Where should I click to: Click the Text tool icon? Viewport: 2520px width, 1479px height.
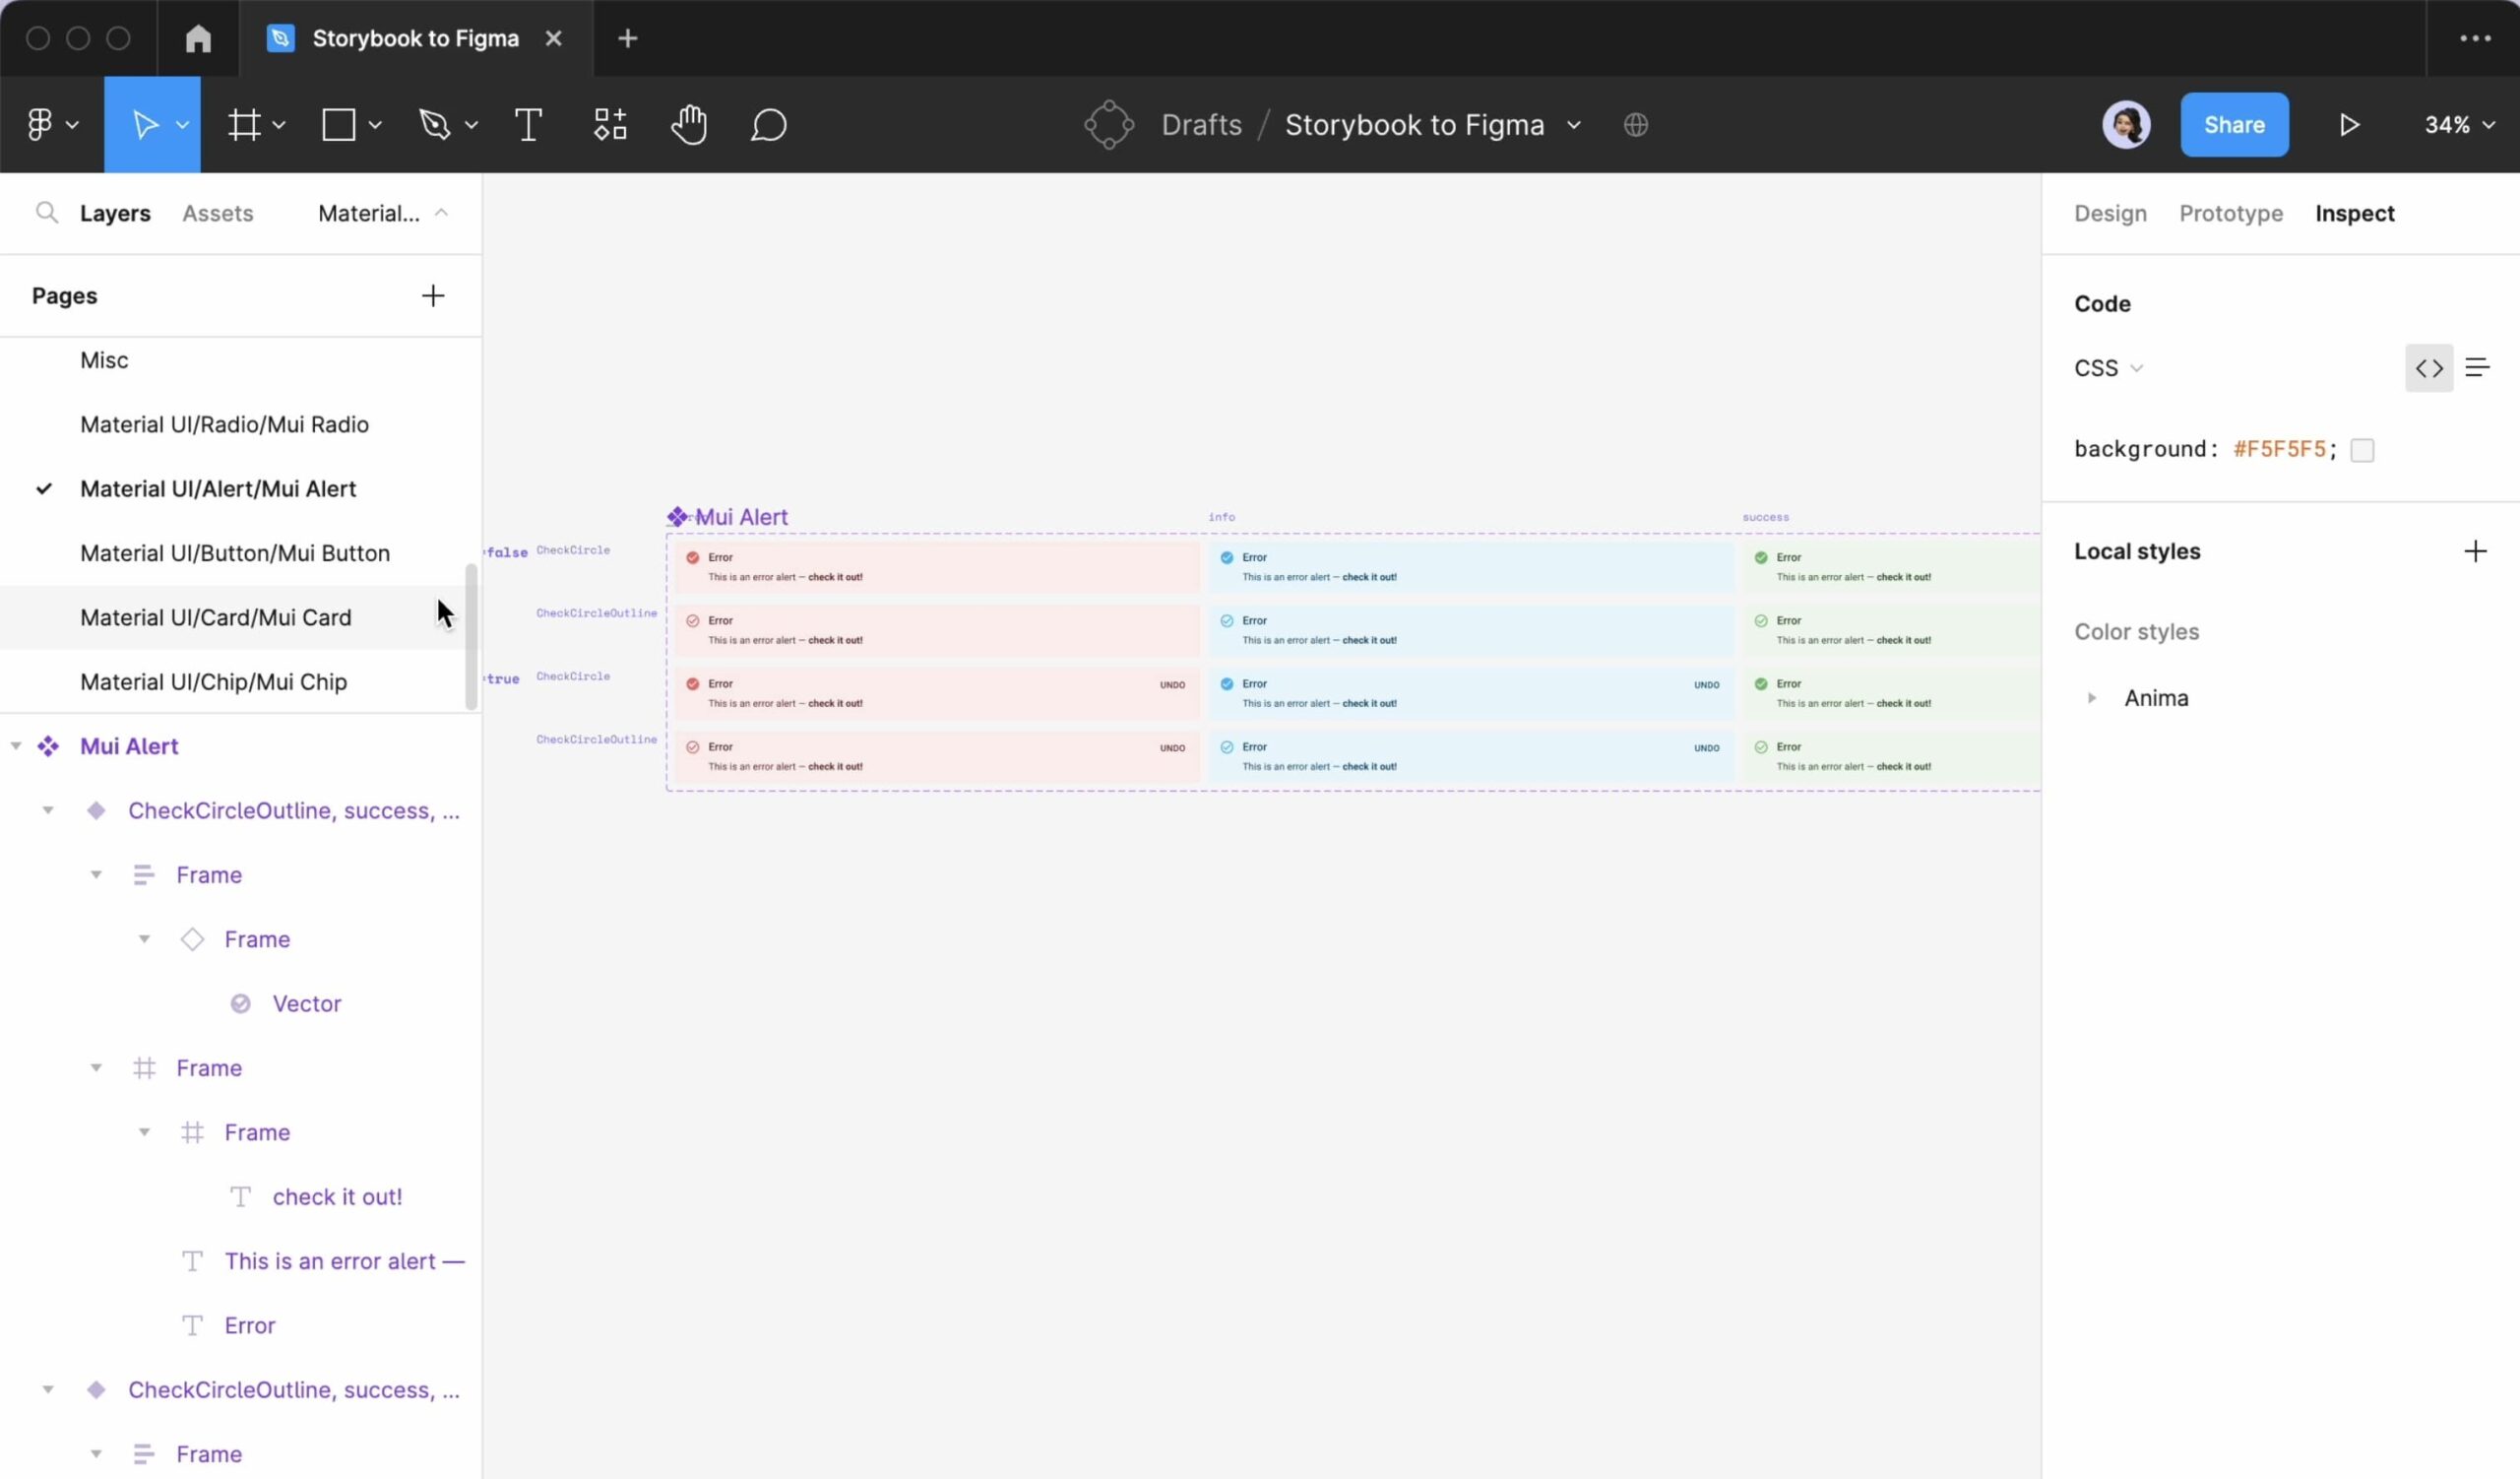[x=527, y=123]
